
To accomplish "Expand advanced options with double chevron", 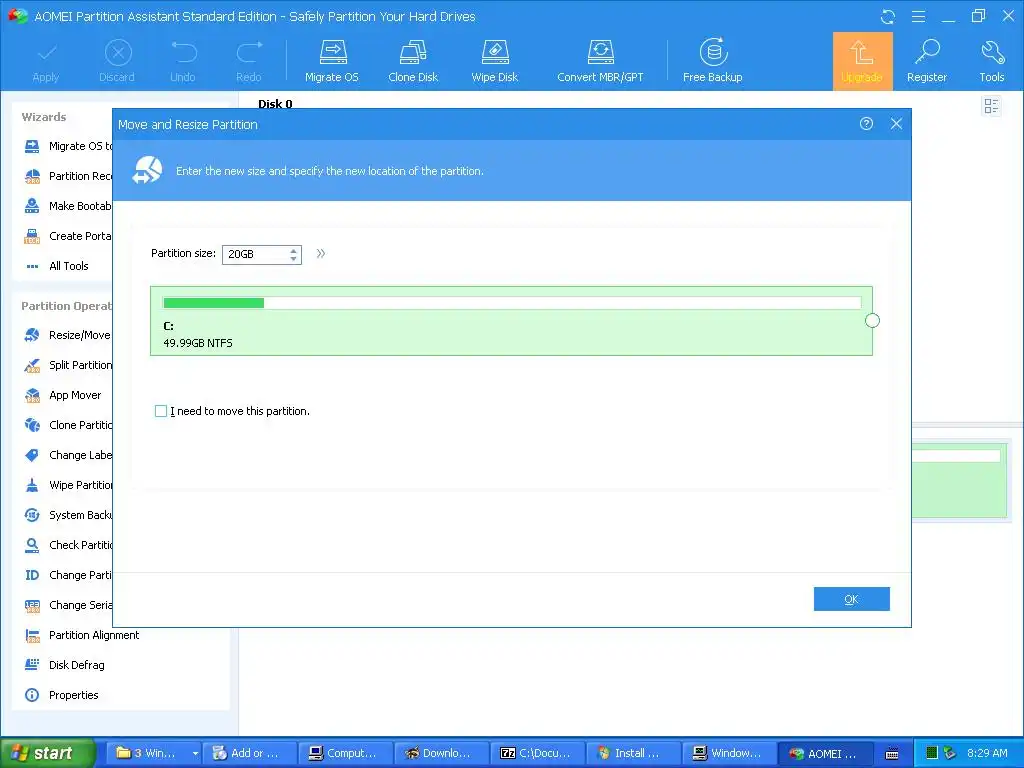I will [321, 253].
